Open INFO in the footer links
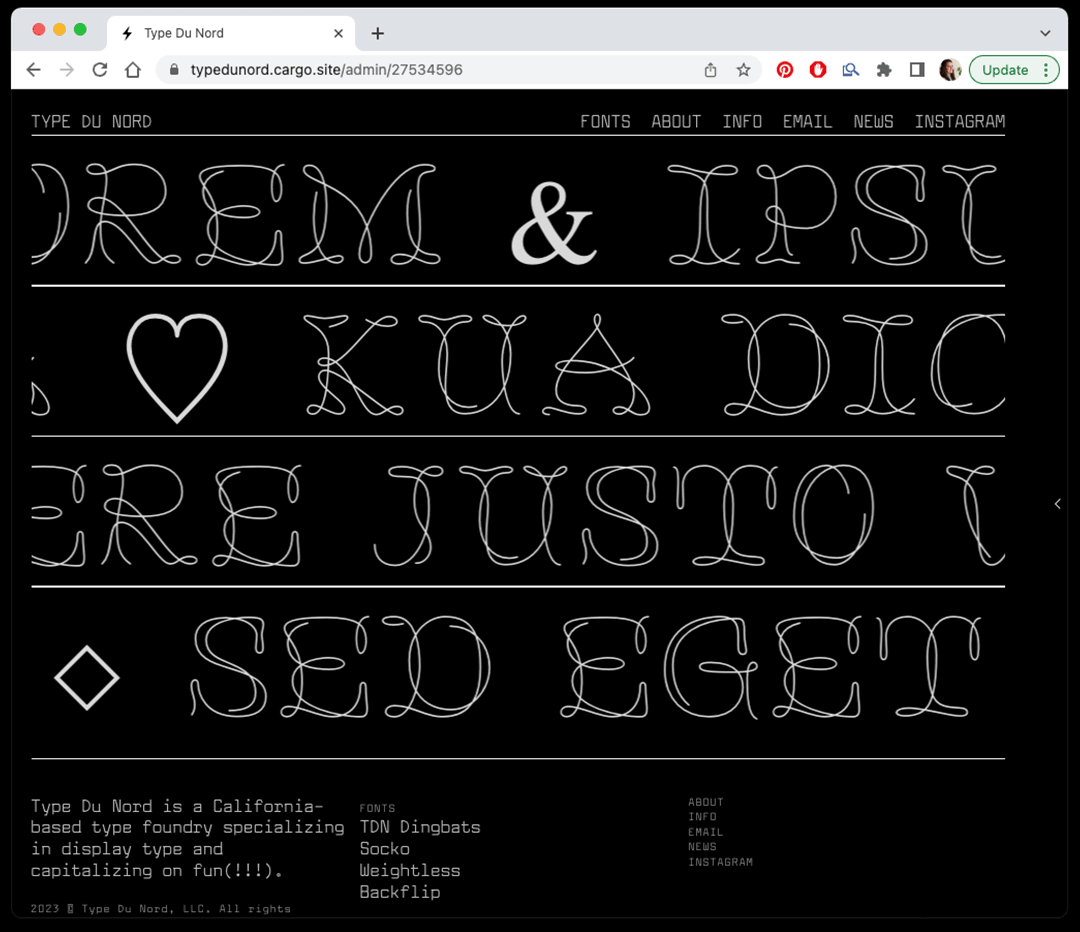Viewport: 1080px width, 932px height. click(702, 817)
